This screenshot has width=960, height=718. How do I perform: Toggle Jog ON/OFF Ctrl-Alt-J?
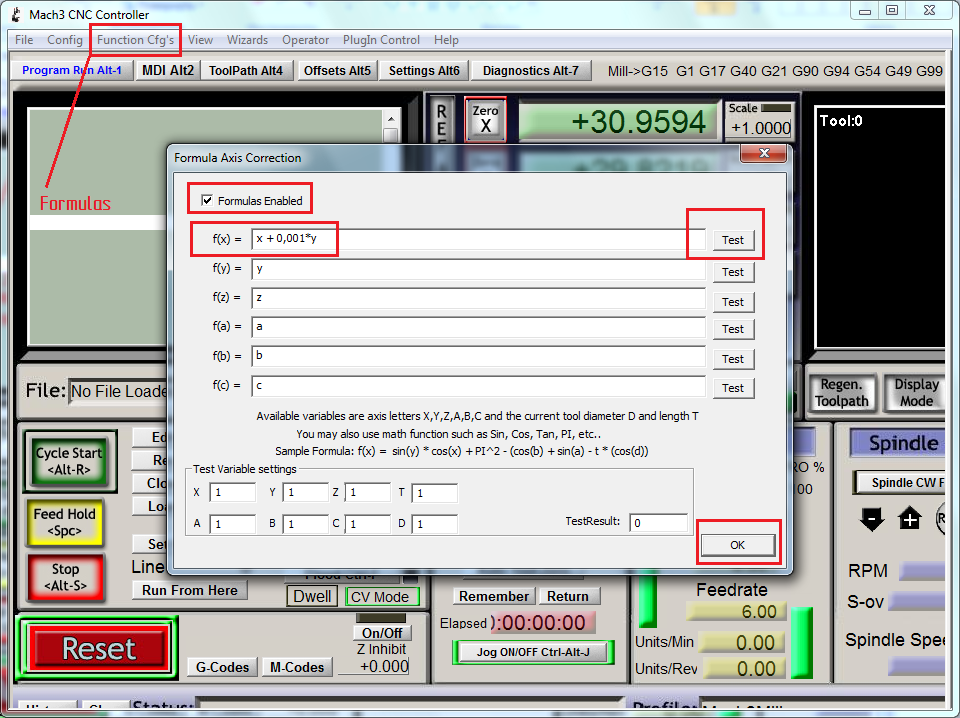533,653
